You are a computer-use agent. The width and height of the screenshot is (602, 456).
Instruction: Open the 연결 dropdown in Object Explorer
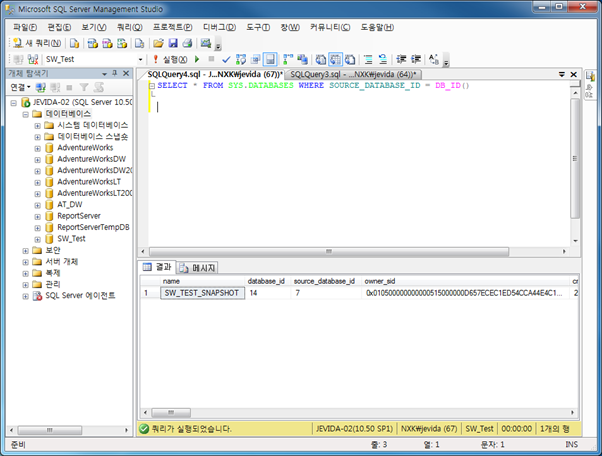(x=20, y=88)
